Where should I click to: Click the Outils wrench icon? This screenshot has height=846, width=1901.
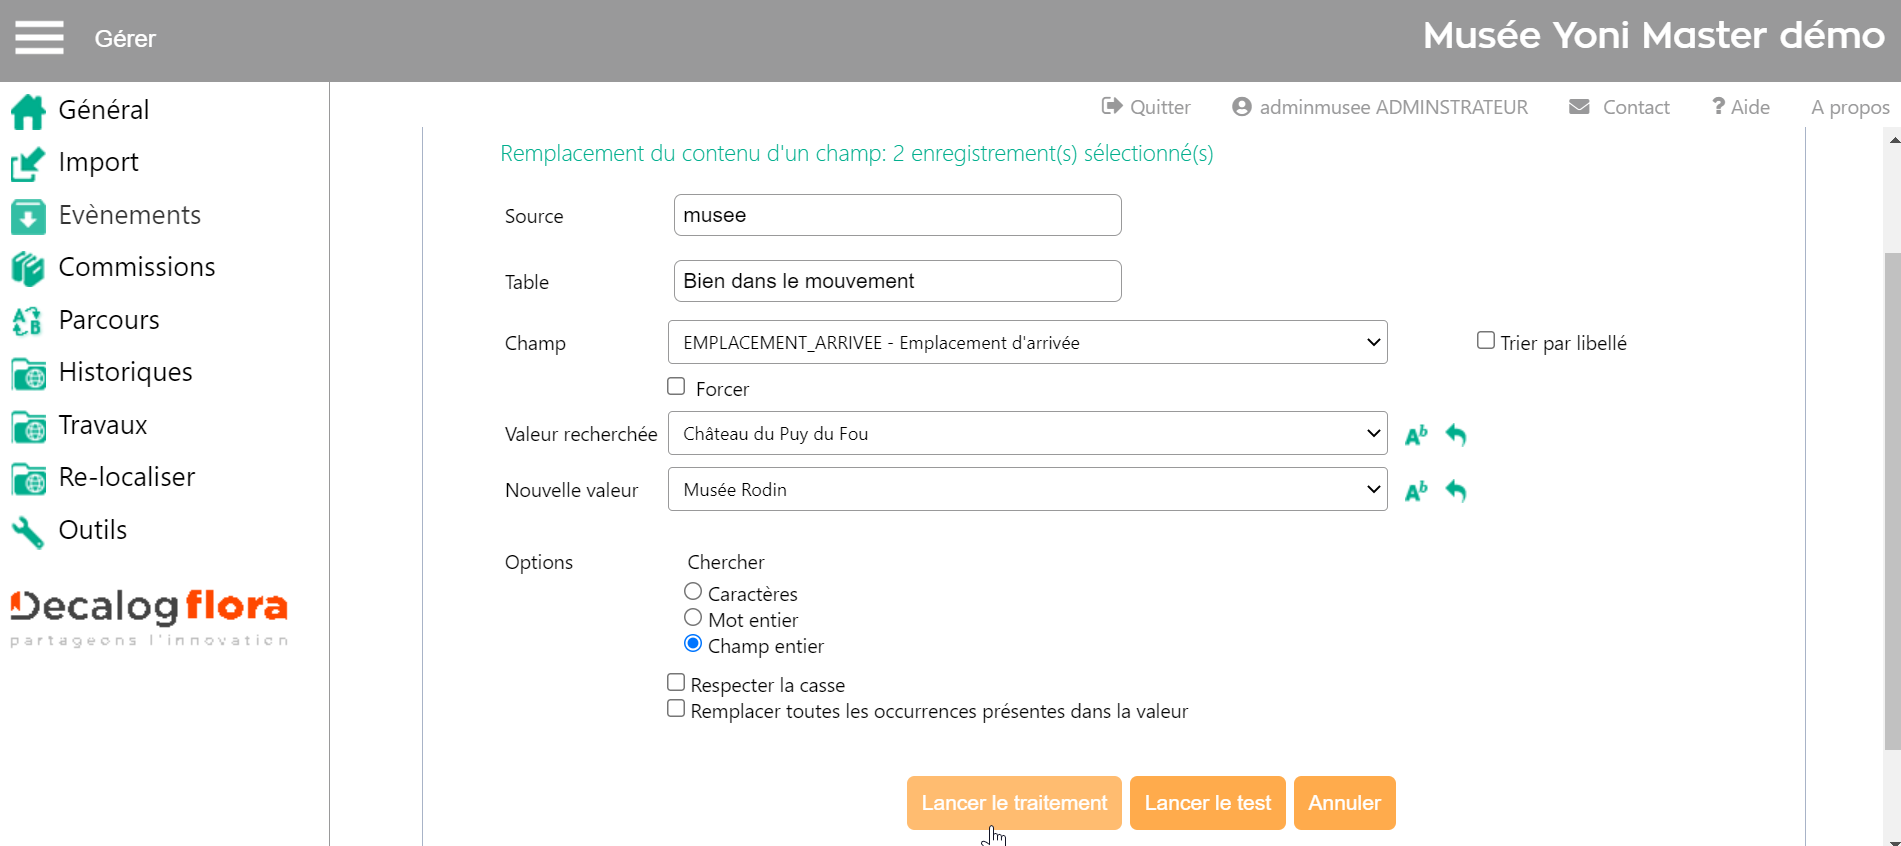(28, 532)
